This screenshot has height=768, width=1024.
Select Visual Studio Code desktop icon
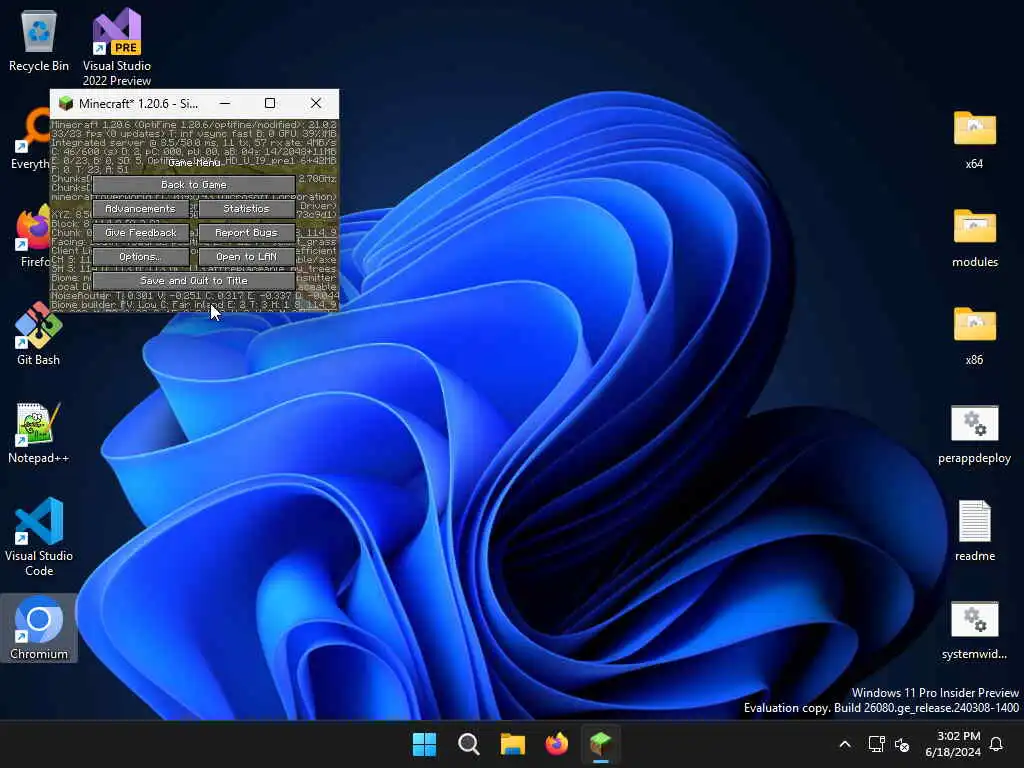39,537
